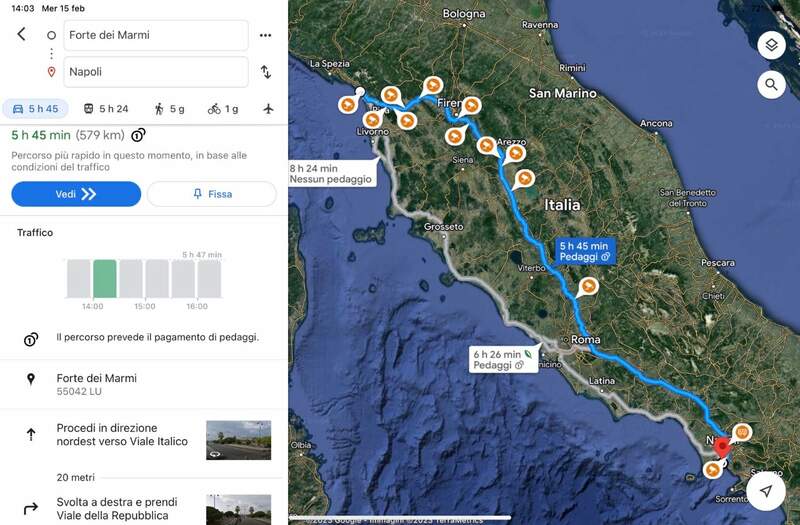
Task: Tap the back arrow
Action: point(22,34)
